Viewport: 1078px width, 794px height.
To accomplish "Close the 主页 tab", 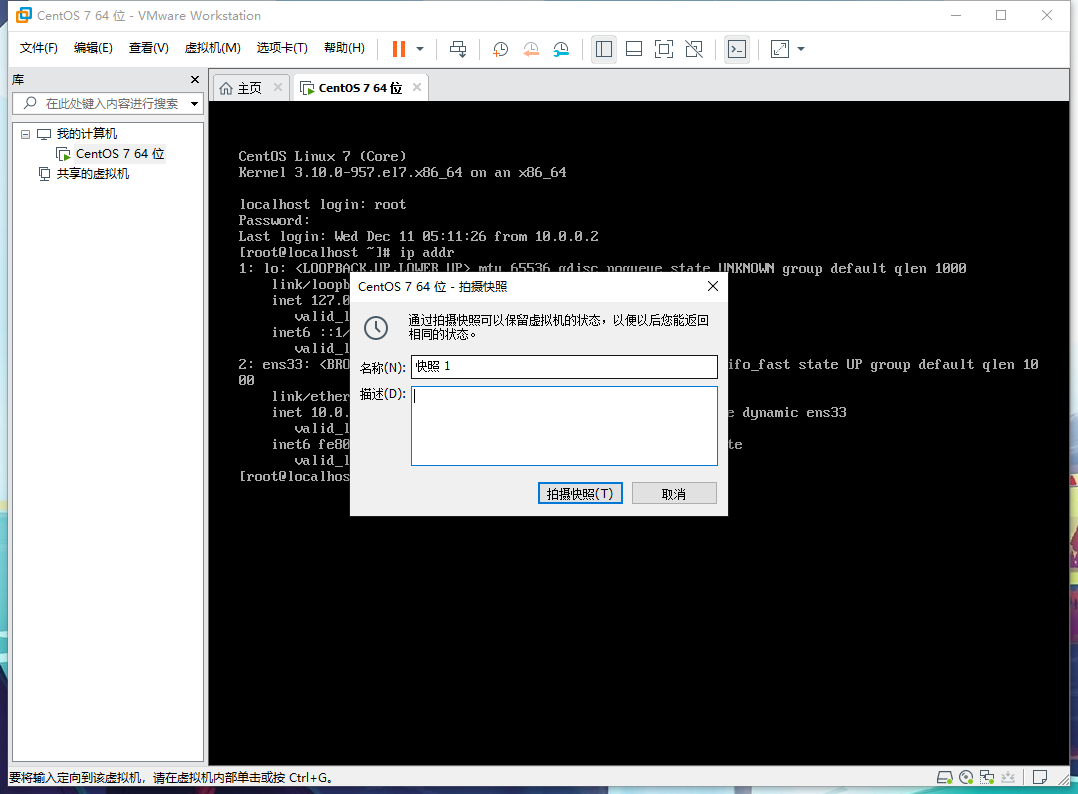I will coord(278,87).
